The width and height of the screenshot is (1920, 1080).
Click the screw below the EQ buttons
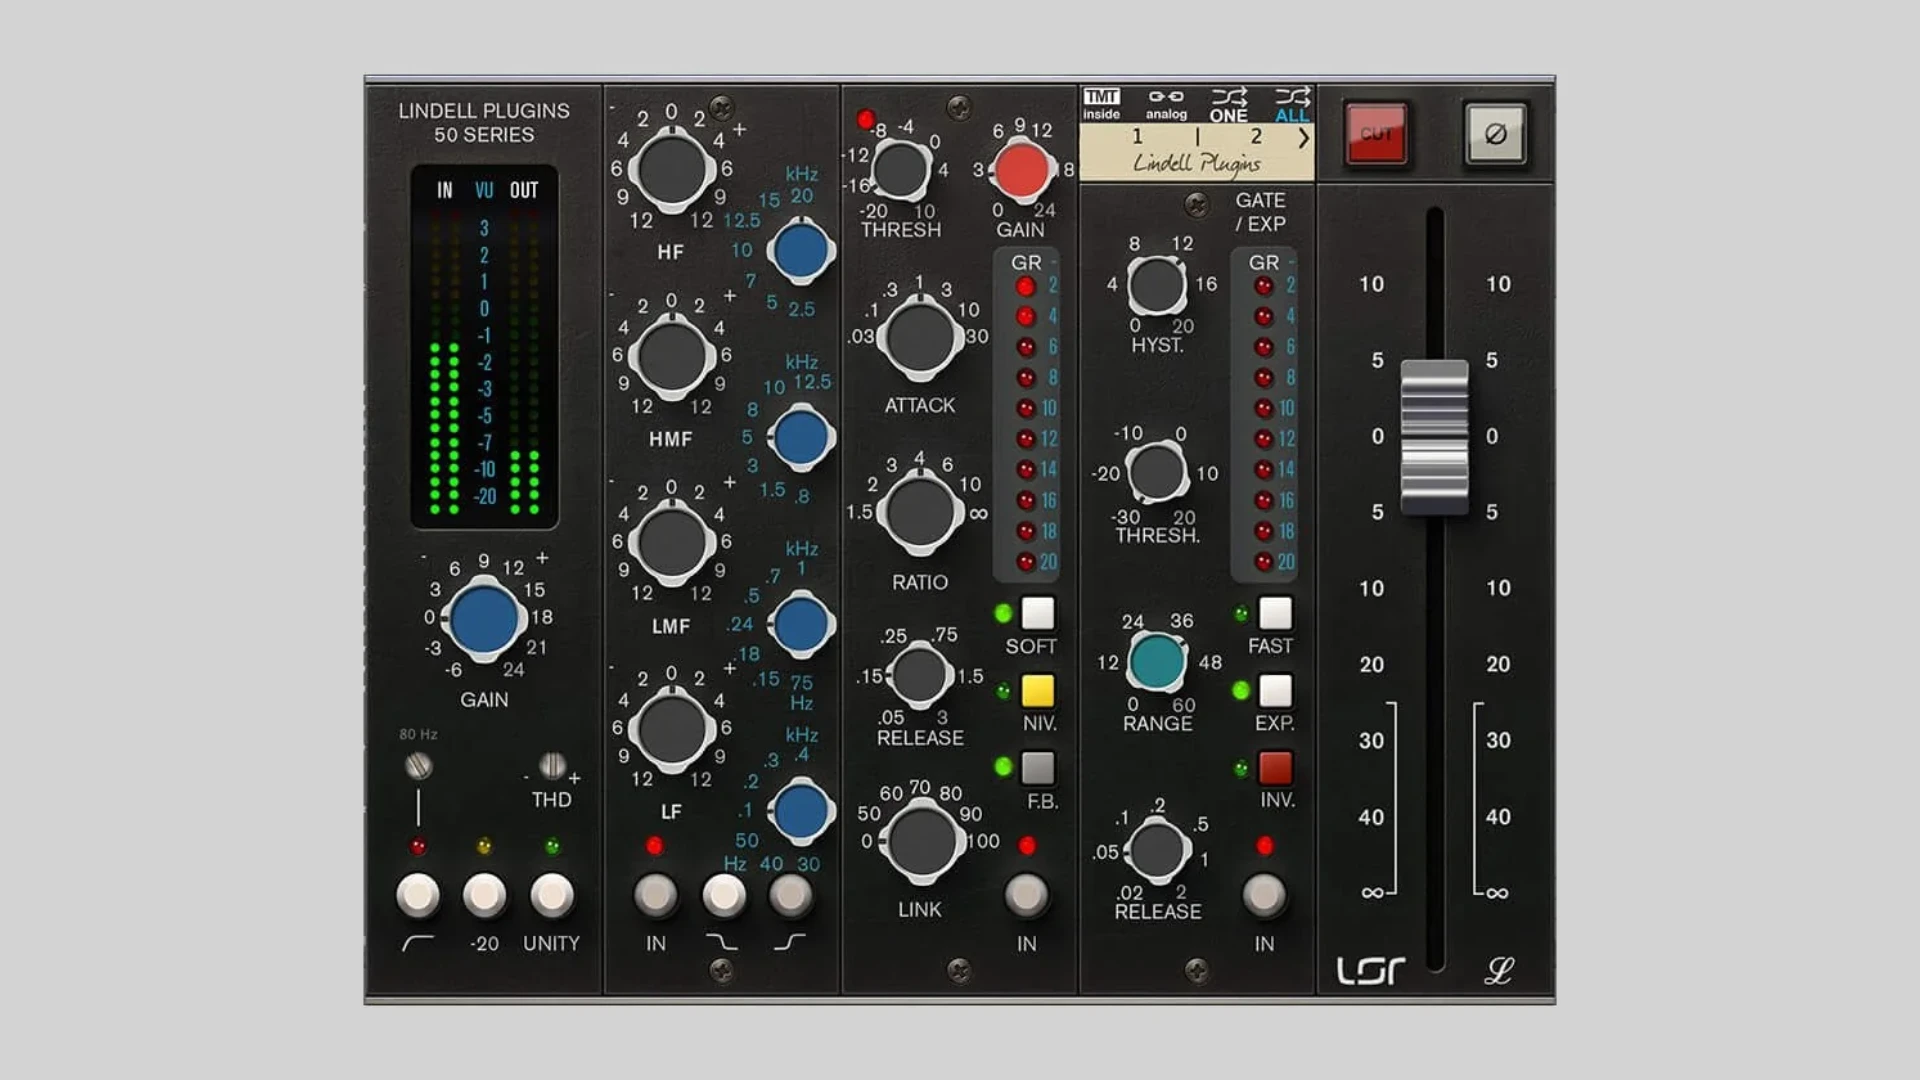pos(721,969)
